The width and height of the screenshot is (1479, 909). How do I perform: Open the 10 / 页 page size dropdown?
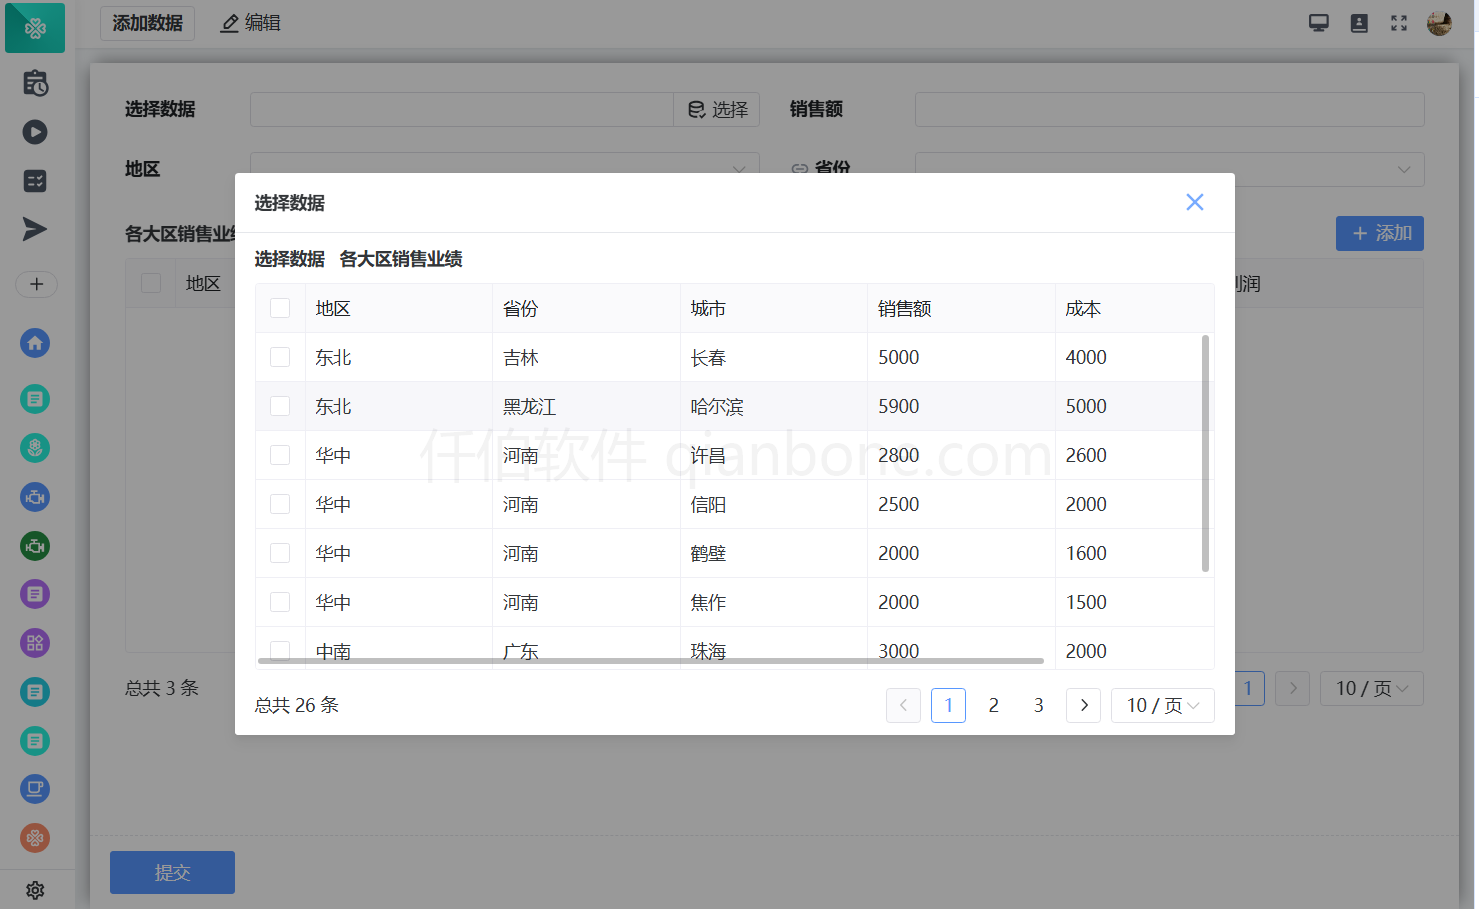point(1162,705)
